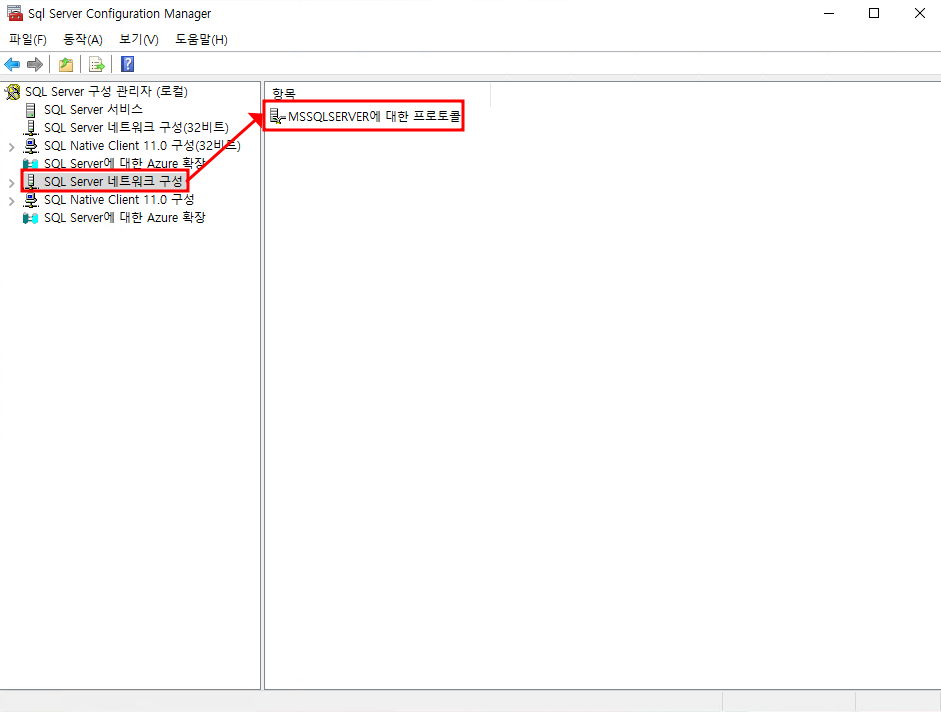Select MSSQLSERVER에 대한 프로토콜 list entry
The height and width of the screenshot is (712, 941).
pos(374,116)
